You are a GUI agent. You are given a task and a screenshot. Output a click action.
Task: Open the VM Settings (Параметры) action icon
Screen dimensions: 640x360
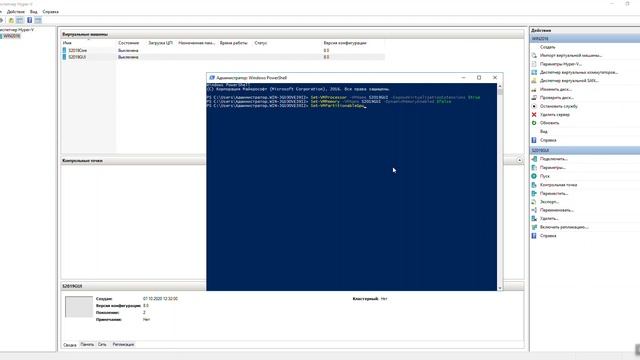pyautogui.click(x=534, y=167)
